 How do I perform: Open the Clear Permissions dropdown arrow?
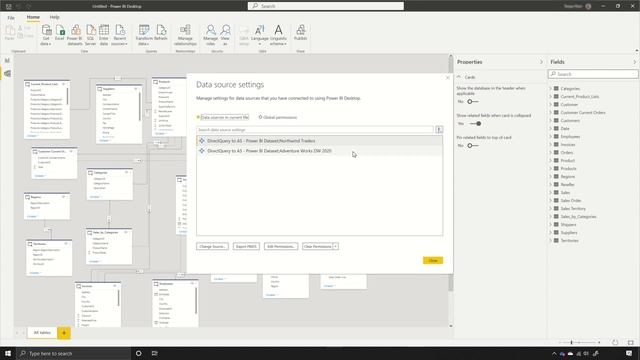point(336,247)
